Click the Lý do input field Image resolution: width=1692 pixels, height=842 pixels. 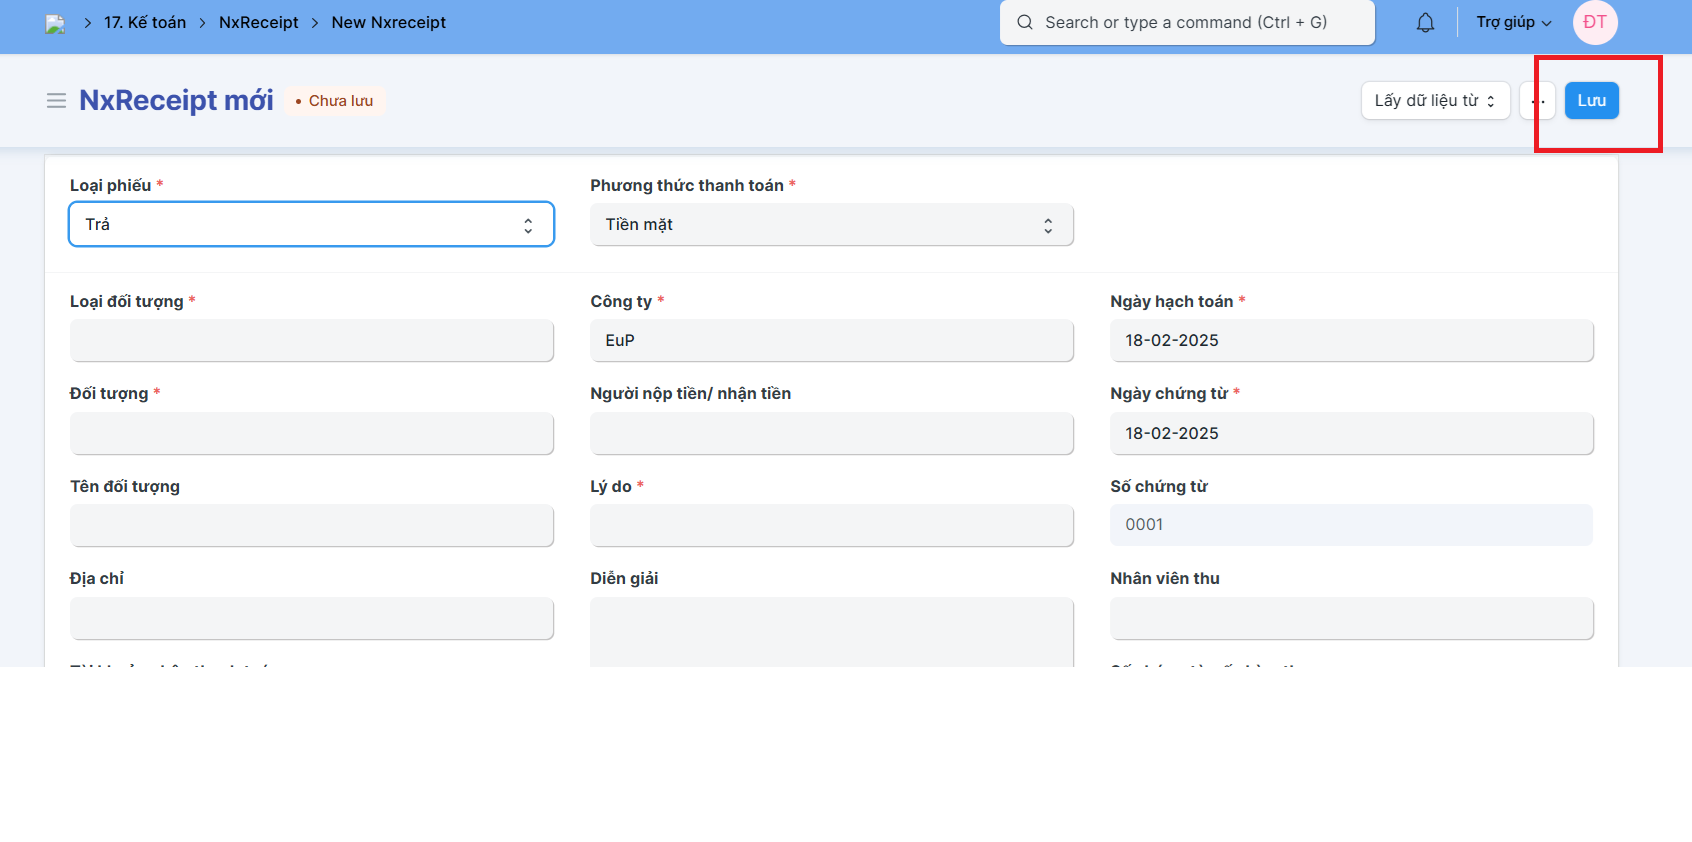click(831, 526)
